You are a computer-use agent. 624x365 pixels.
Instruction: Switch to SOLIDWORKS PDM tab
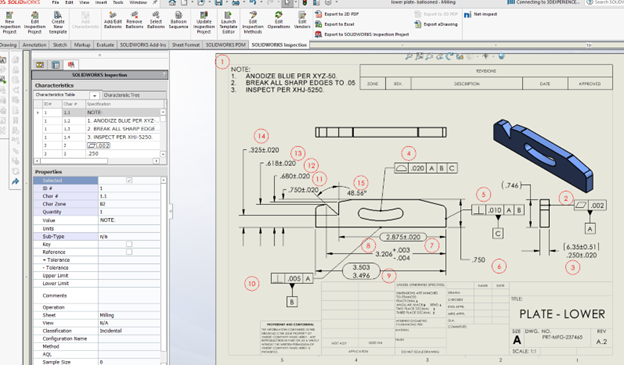pyautogui.click(x=226, y=45)
